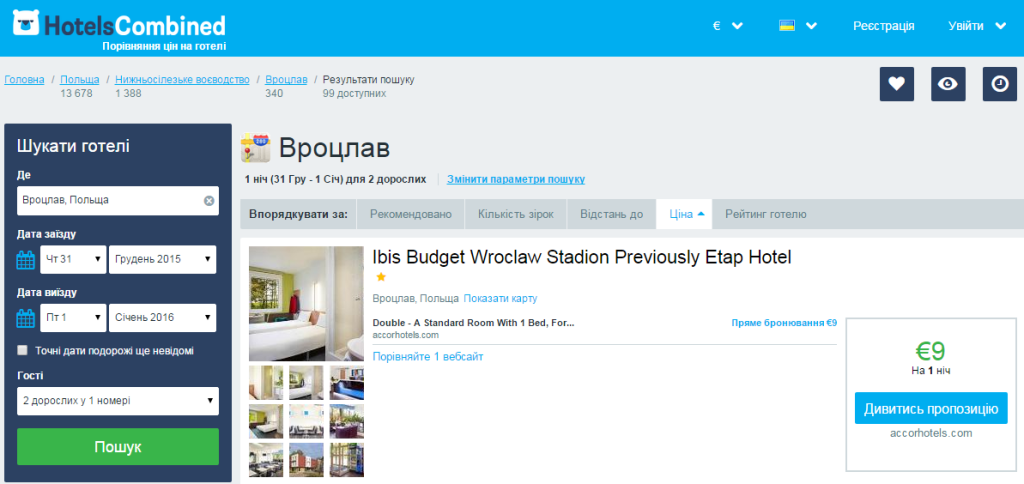Go to Нижньосілезьке воєводство breadcrumb
The image size is (1024, 484).
182,80
